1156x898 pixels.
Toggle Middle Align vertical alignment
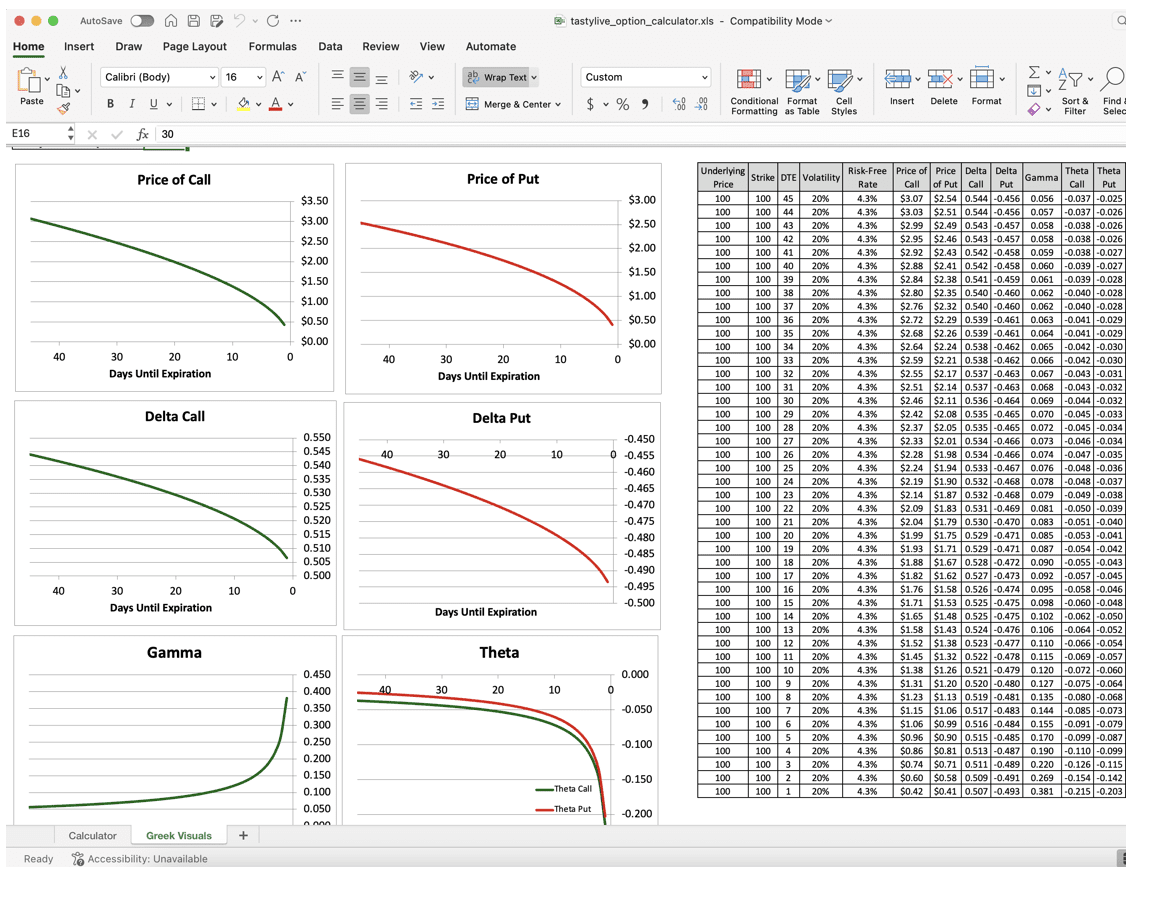pos(359,76)
